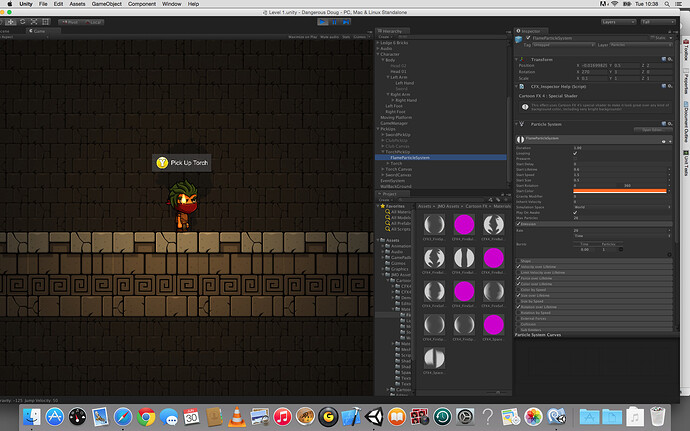This screenshot has width=690, height=431.
Task: Open the File menu
Action: [43, 4]
